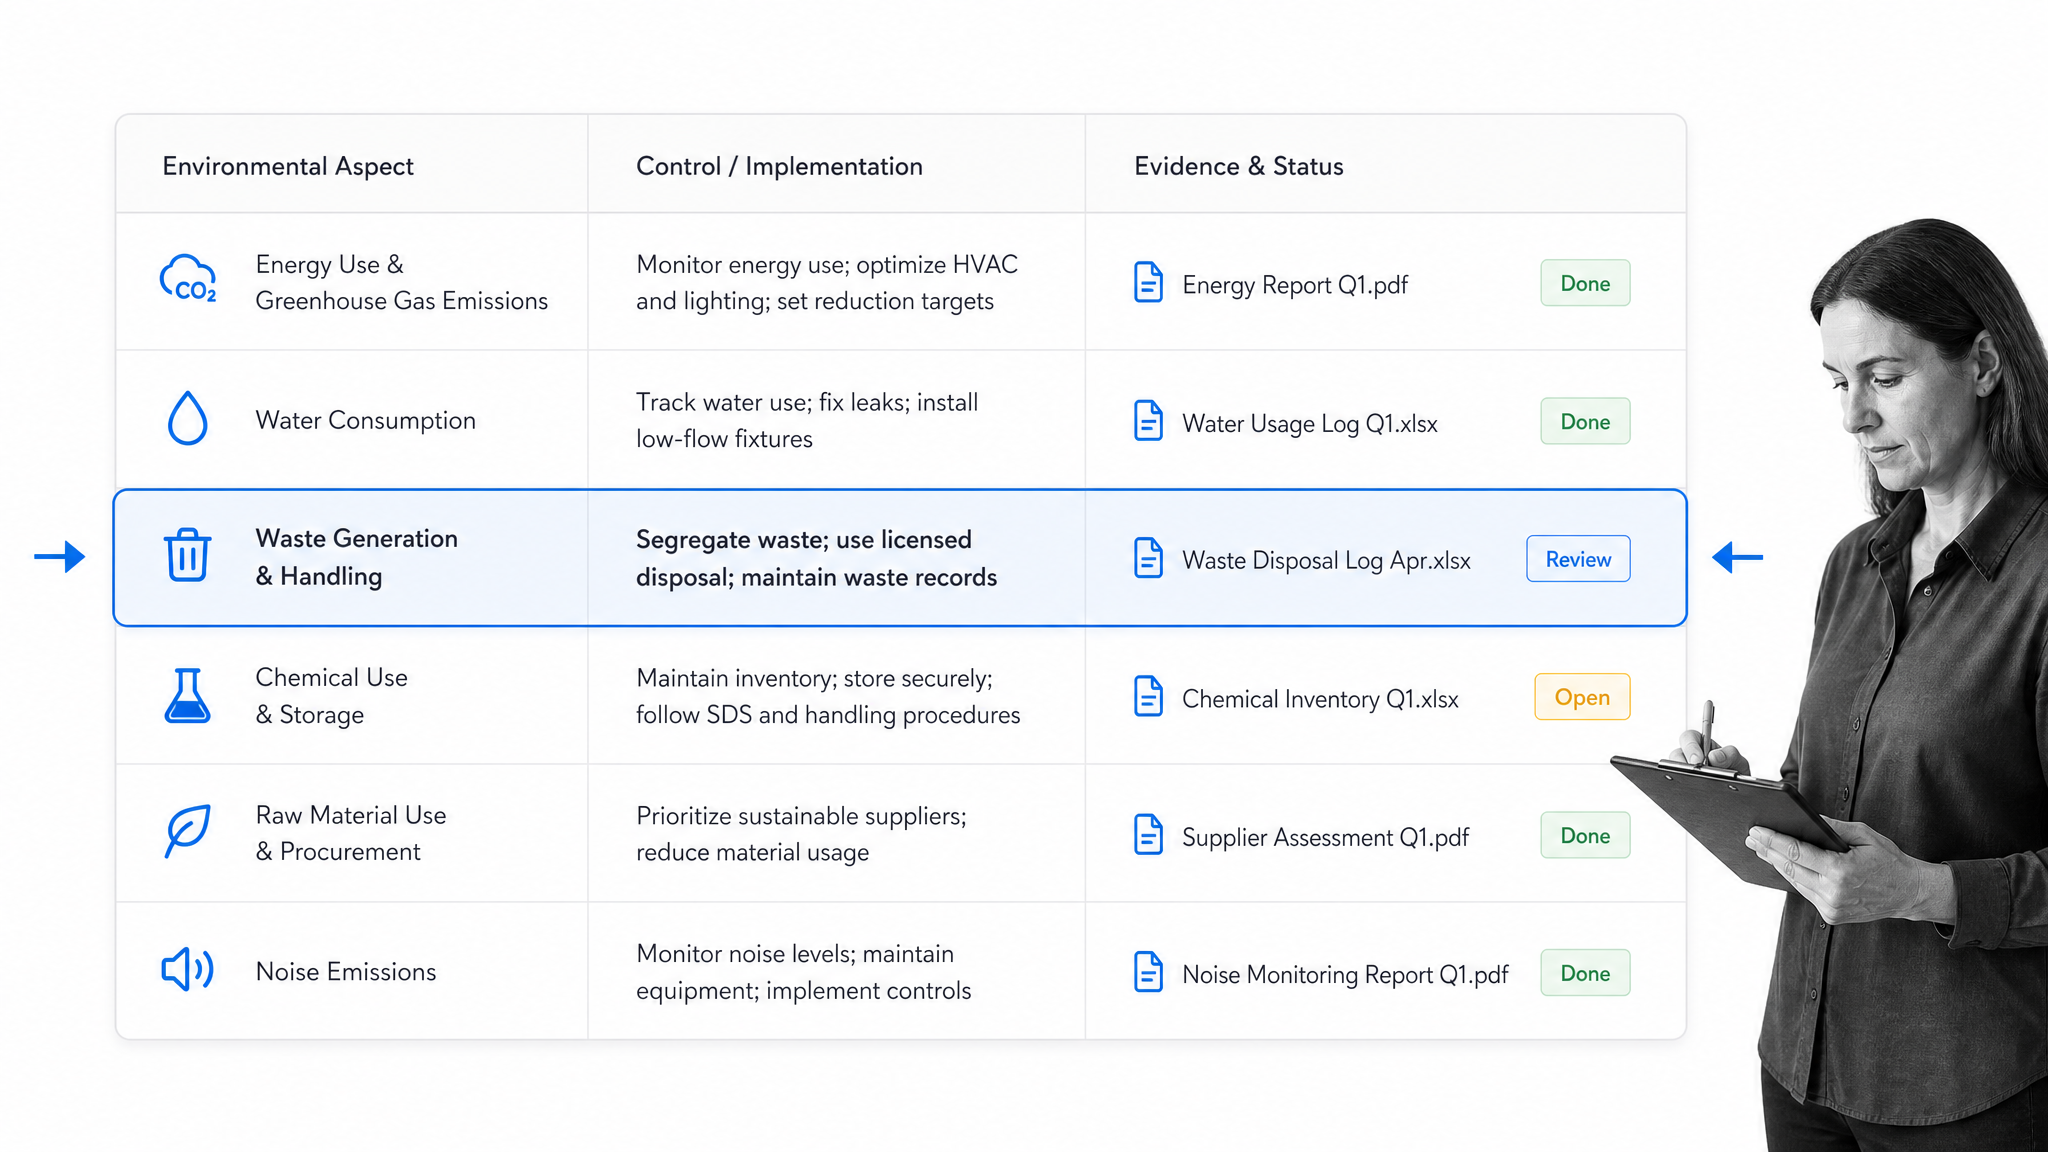Click the Done badge for Energy Report
2048x1152 pixels.
(1585, 283)
